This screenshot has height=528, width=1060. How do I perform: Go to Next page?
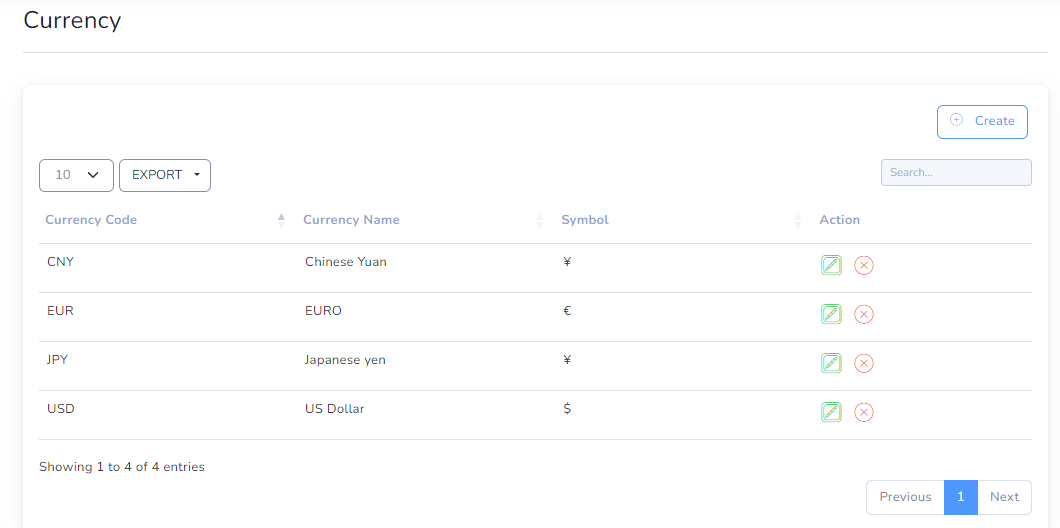1004,497
